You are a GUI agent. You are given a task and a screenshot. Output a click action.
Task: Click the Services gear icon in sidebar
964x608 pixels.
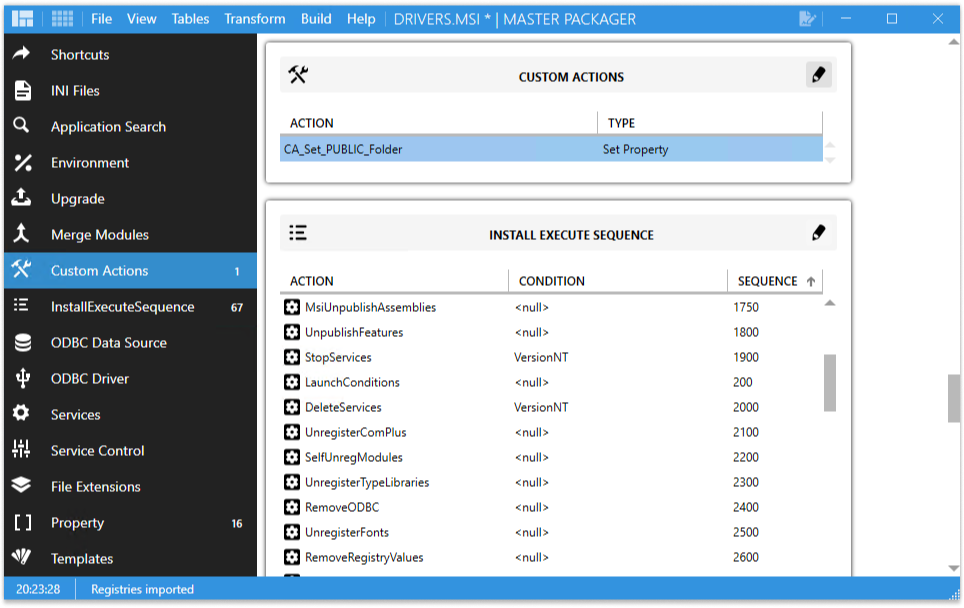tap(22, 413)
